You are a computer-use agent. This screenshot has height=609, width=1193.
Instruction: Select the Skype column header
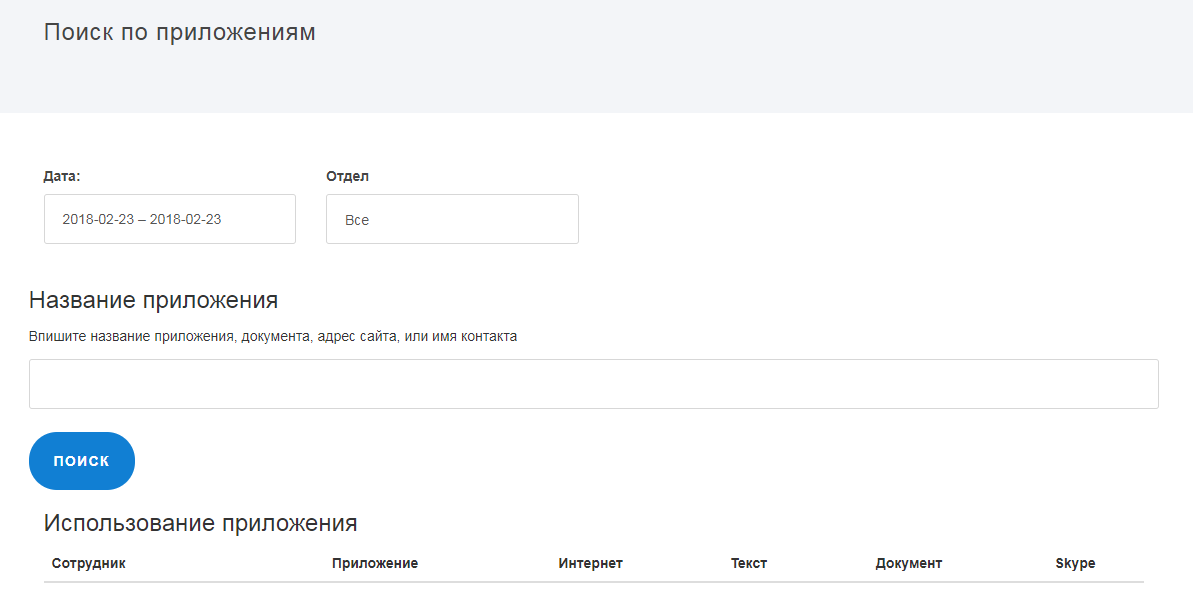tap(1075, 563)
